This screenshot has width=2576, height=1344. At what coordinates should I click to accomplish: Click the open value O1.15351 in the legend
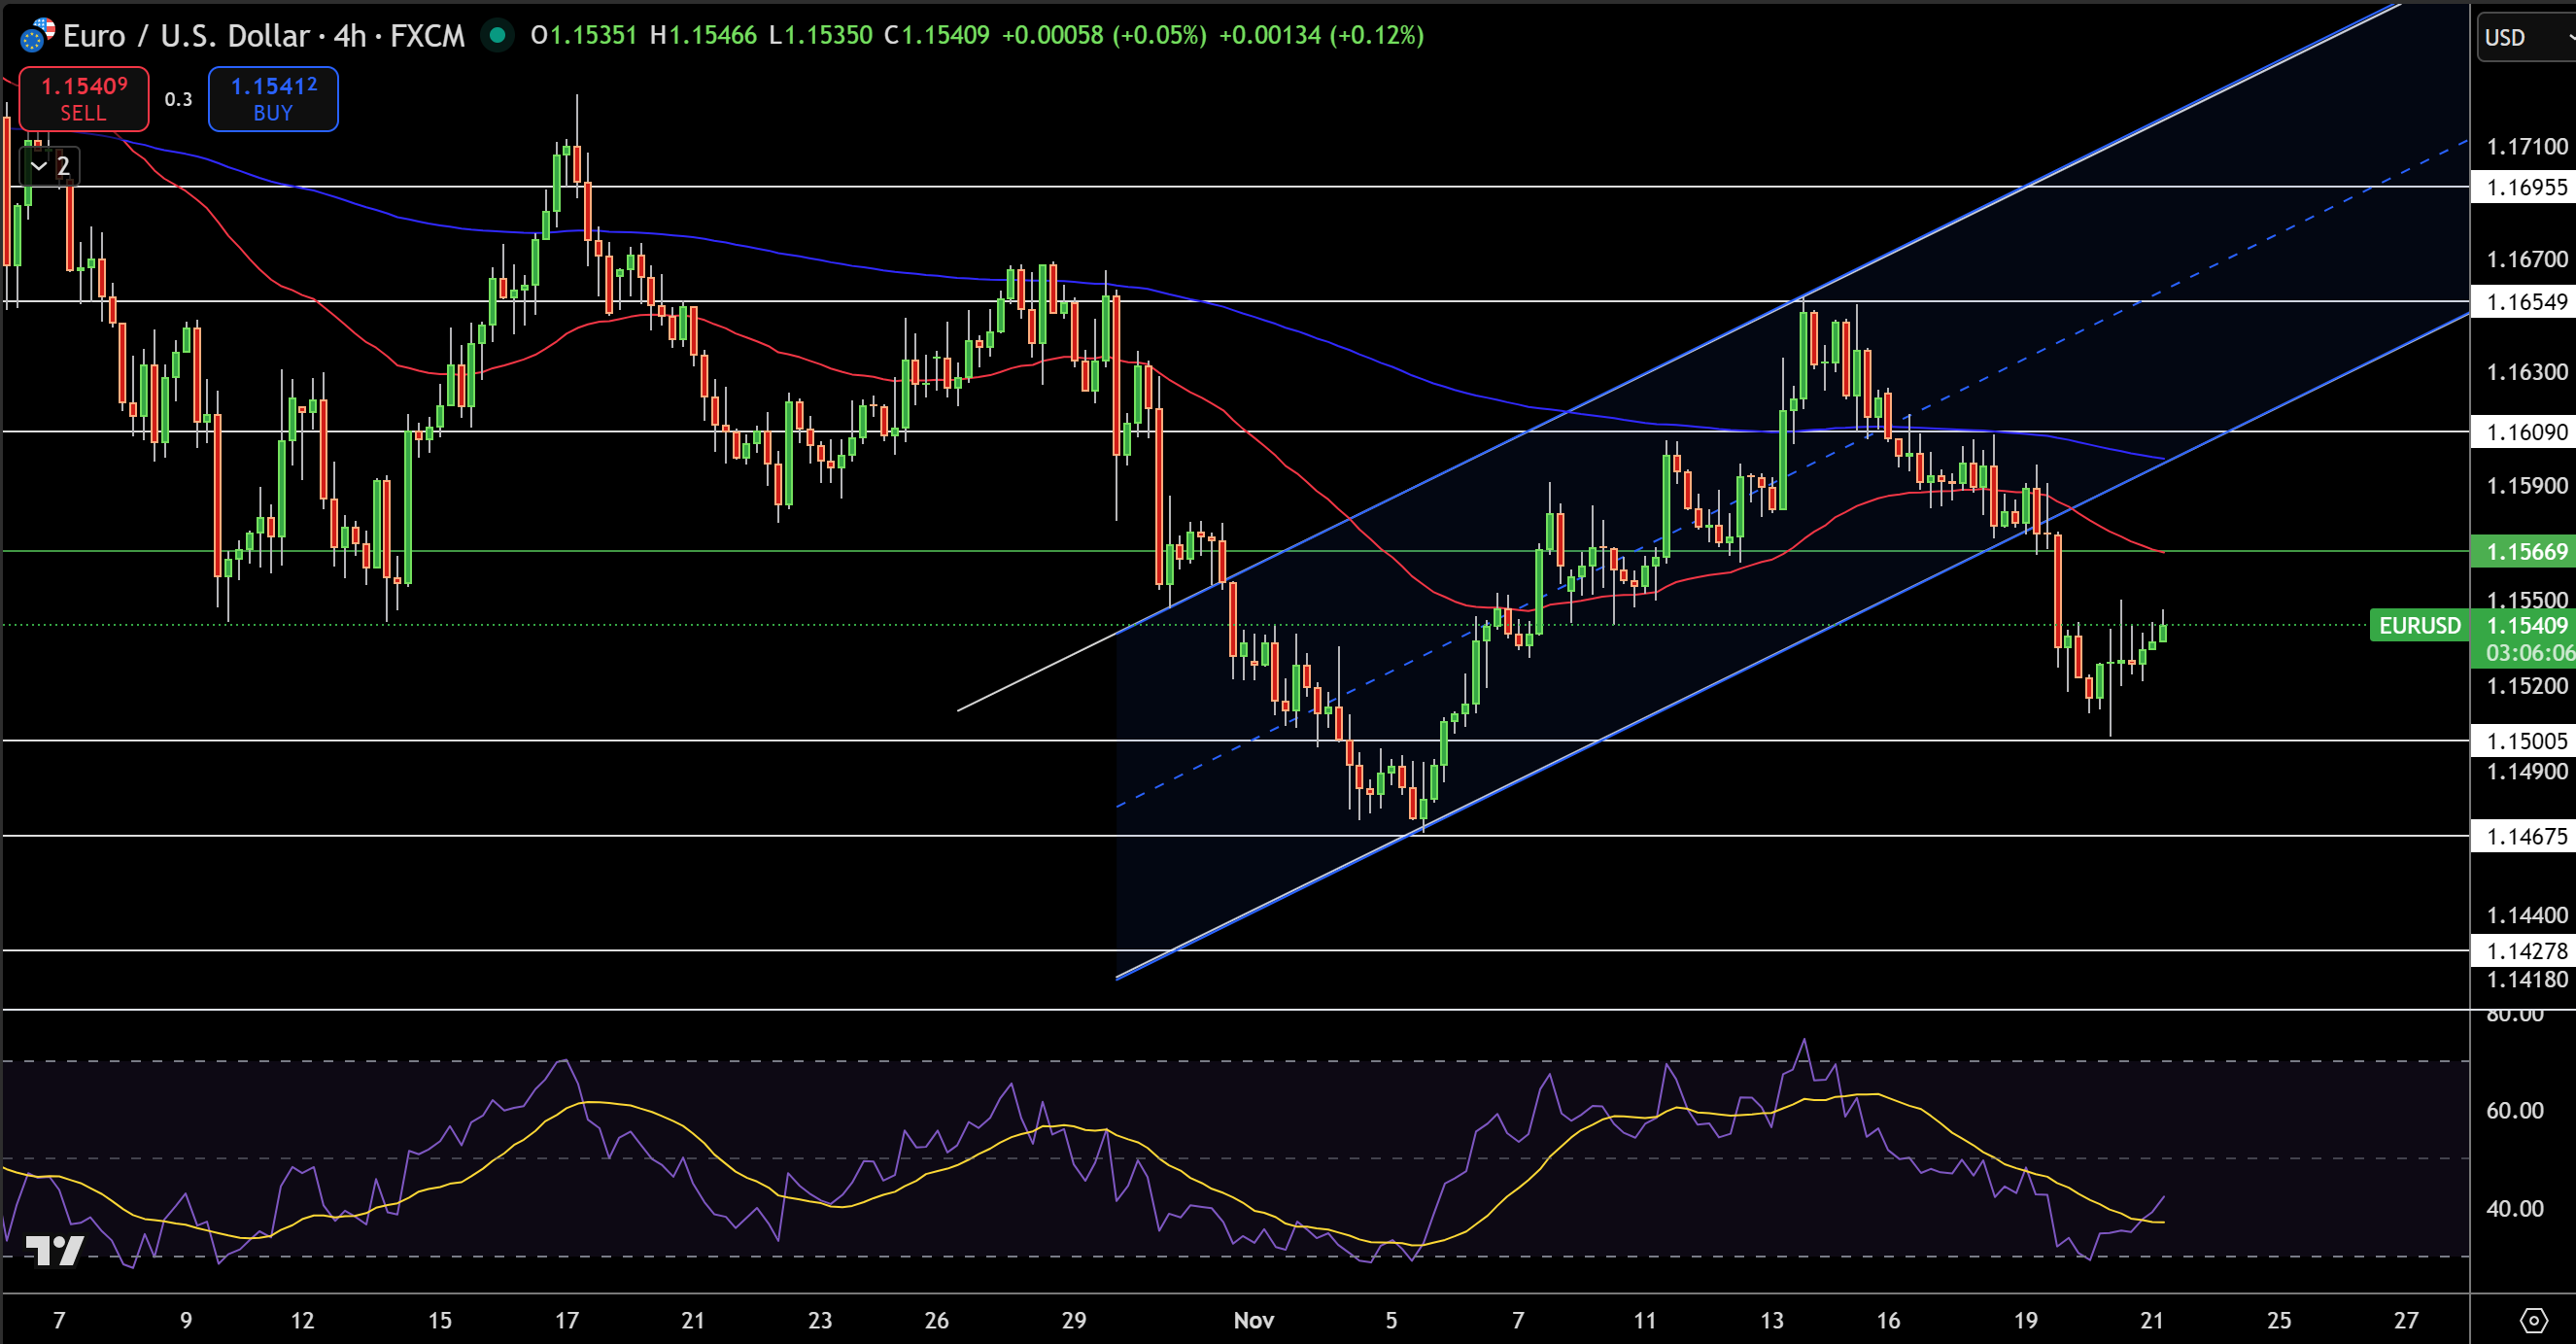click(583, 36)
